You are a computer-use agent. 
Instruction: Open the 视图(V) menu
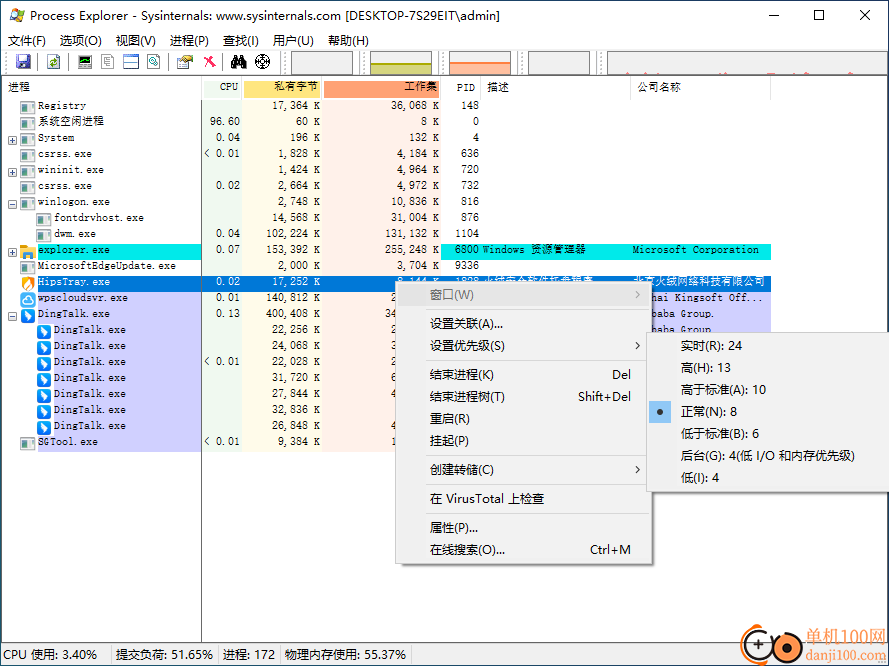coord(136,41)
